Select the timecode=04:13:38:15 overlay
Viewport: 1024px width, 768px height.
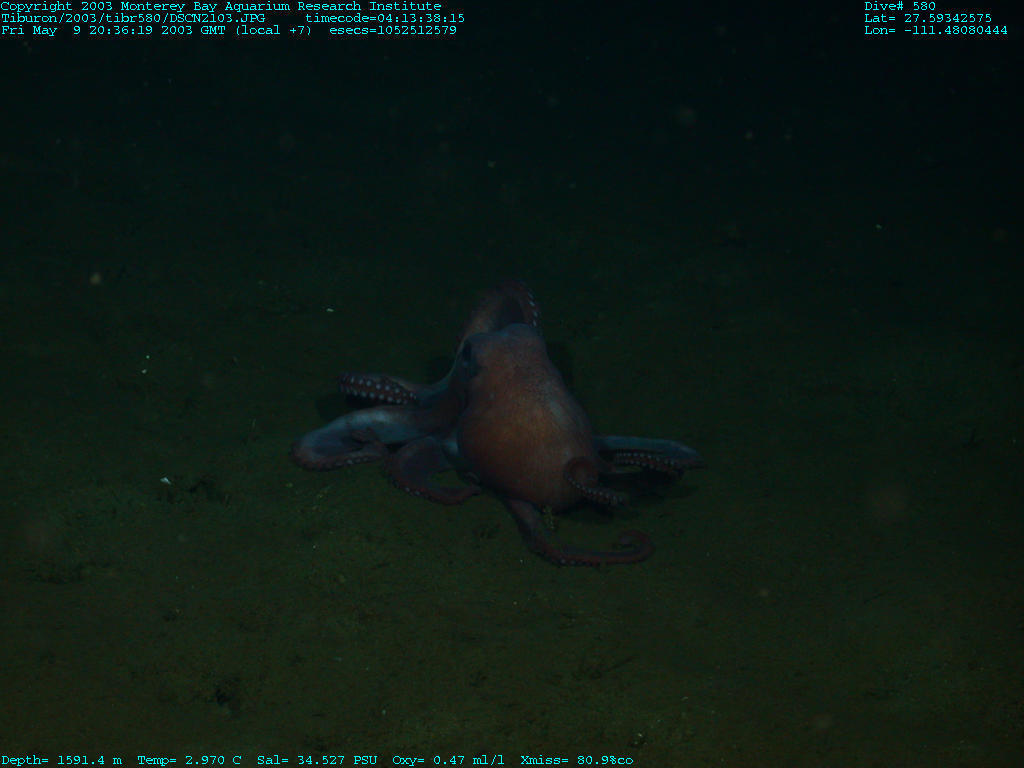tap(384, 18)
